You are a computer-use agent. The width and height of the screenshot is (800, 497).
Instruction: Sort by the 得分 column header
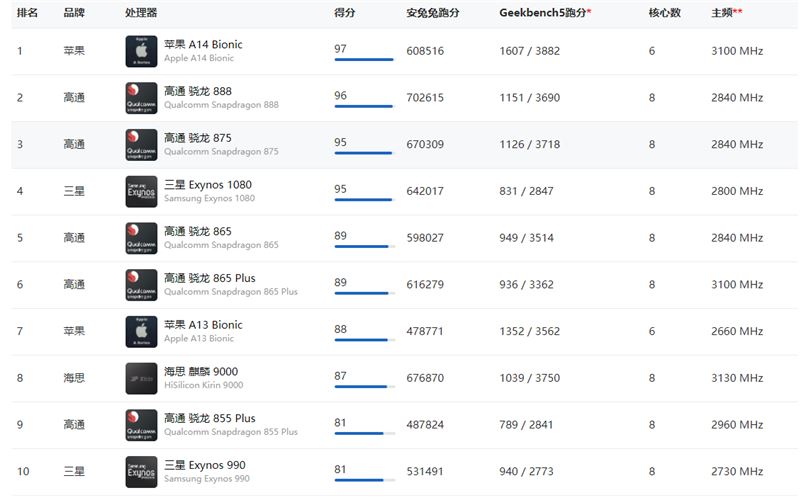pyautogui.click(x=344, y=13)
